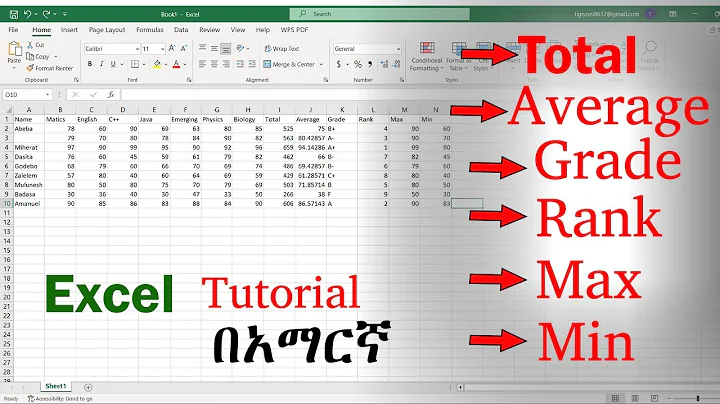This screenshot has width=720, height=404.
Task: Apply red font color
Action: click(x=176, y=64)
